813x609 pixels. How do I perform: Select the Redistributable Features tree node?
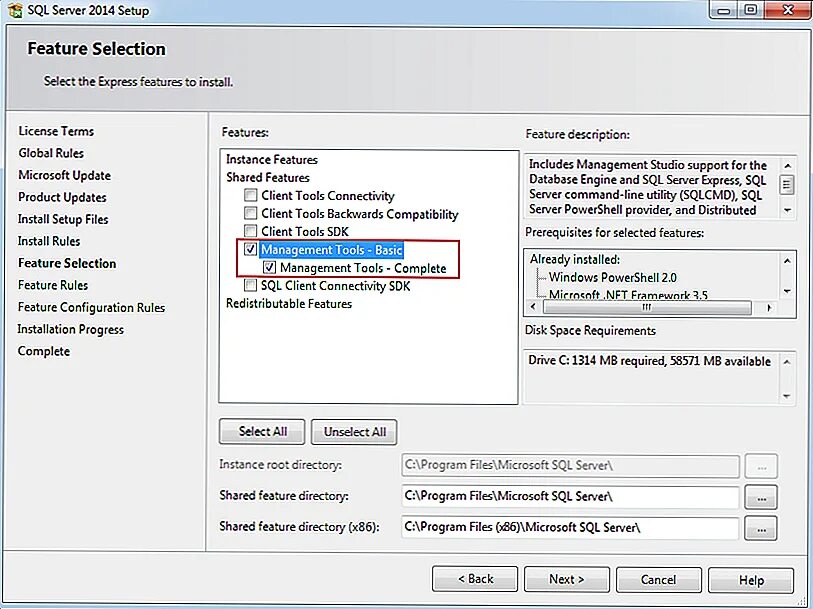[289, 304]
